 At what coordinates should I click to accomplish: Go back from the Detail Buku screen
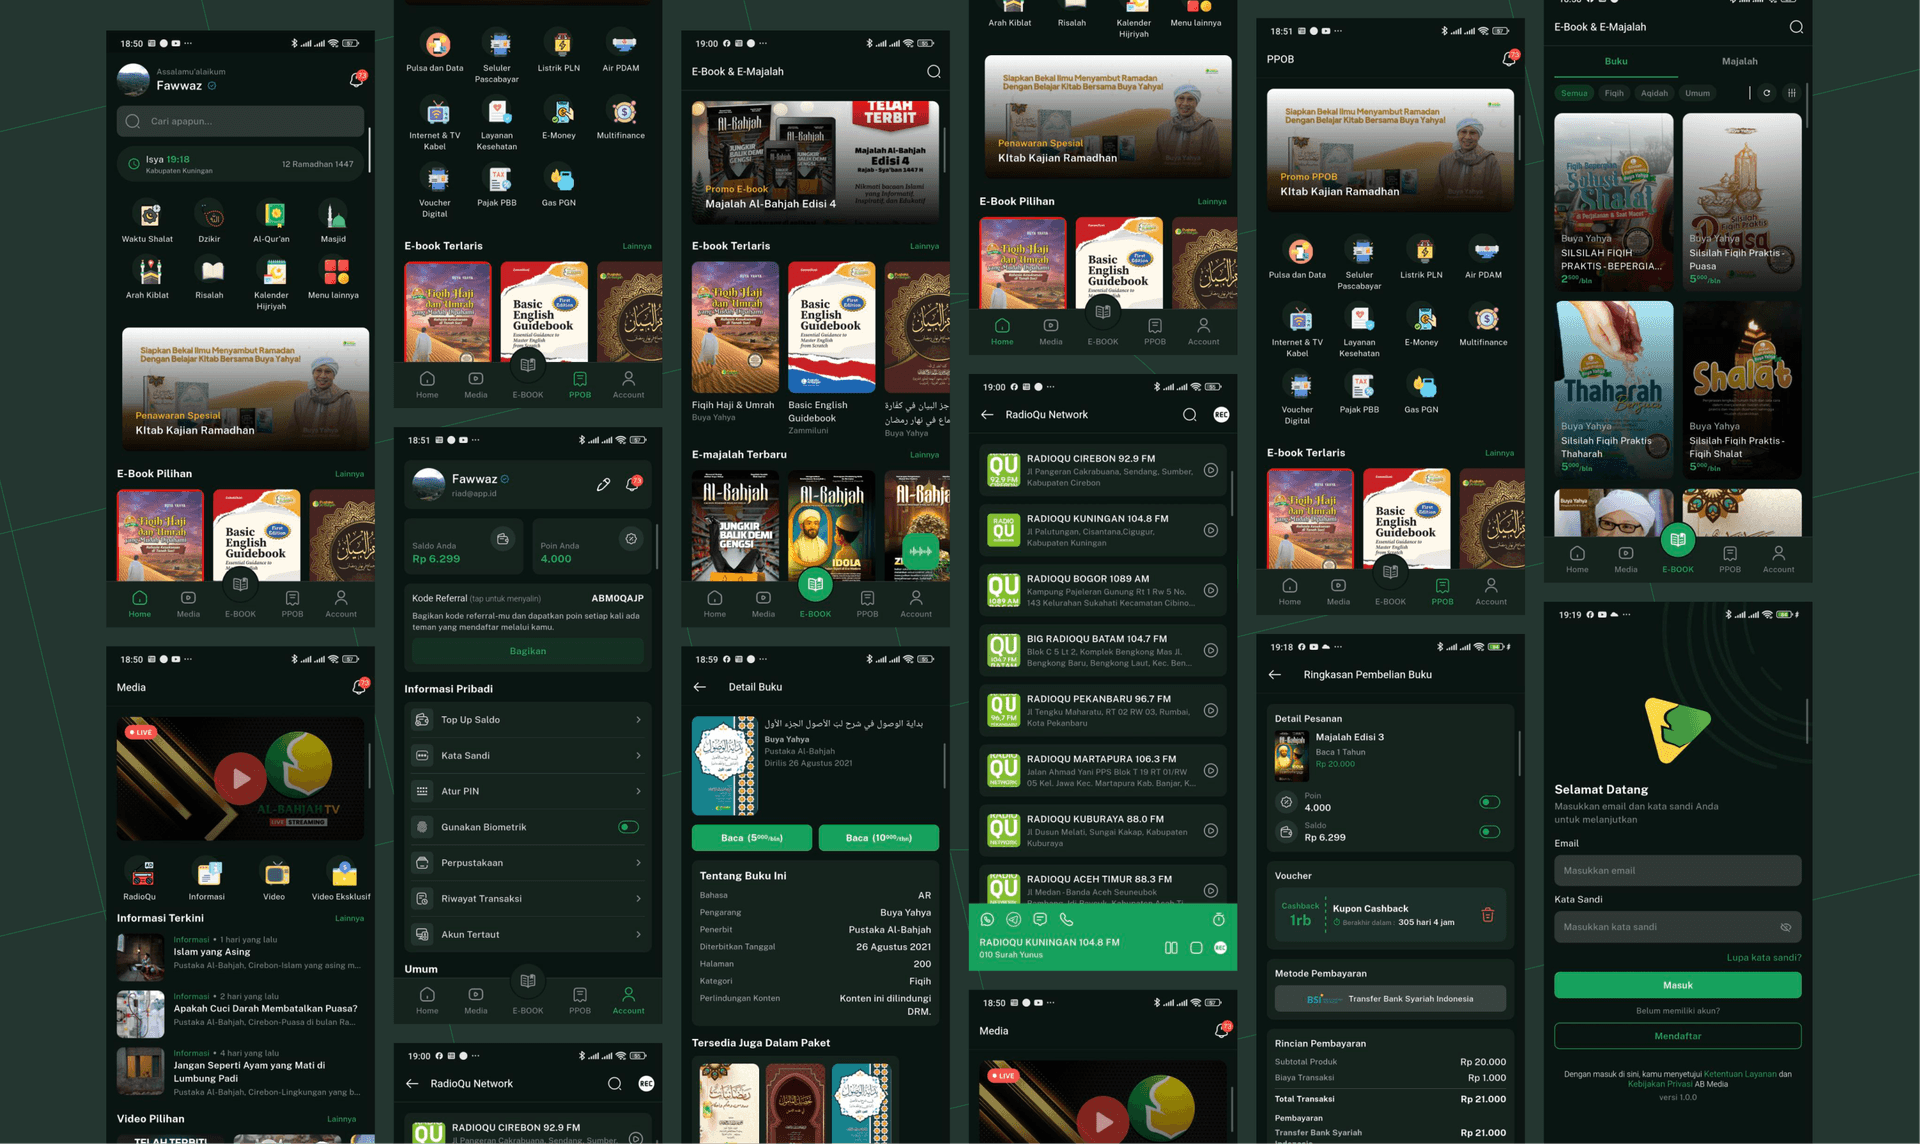pos(700,687)
